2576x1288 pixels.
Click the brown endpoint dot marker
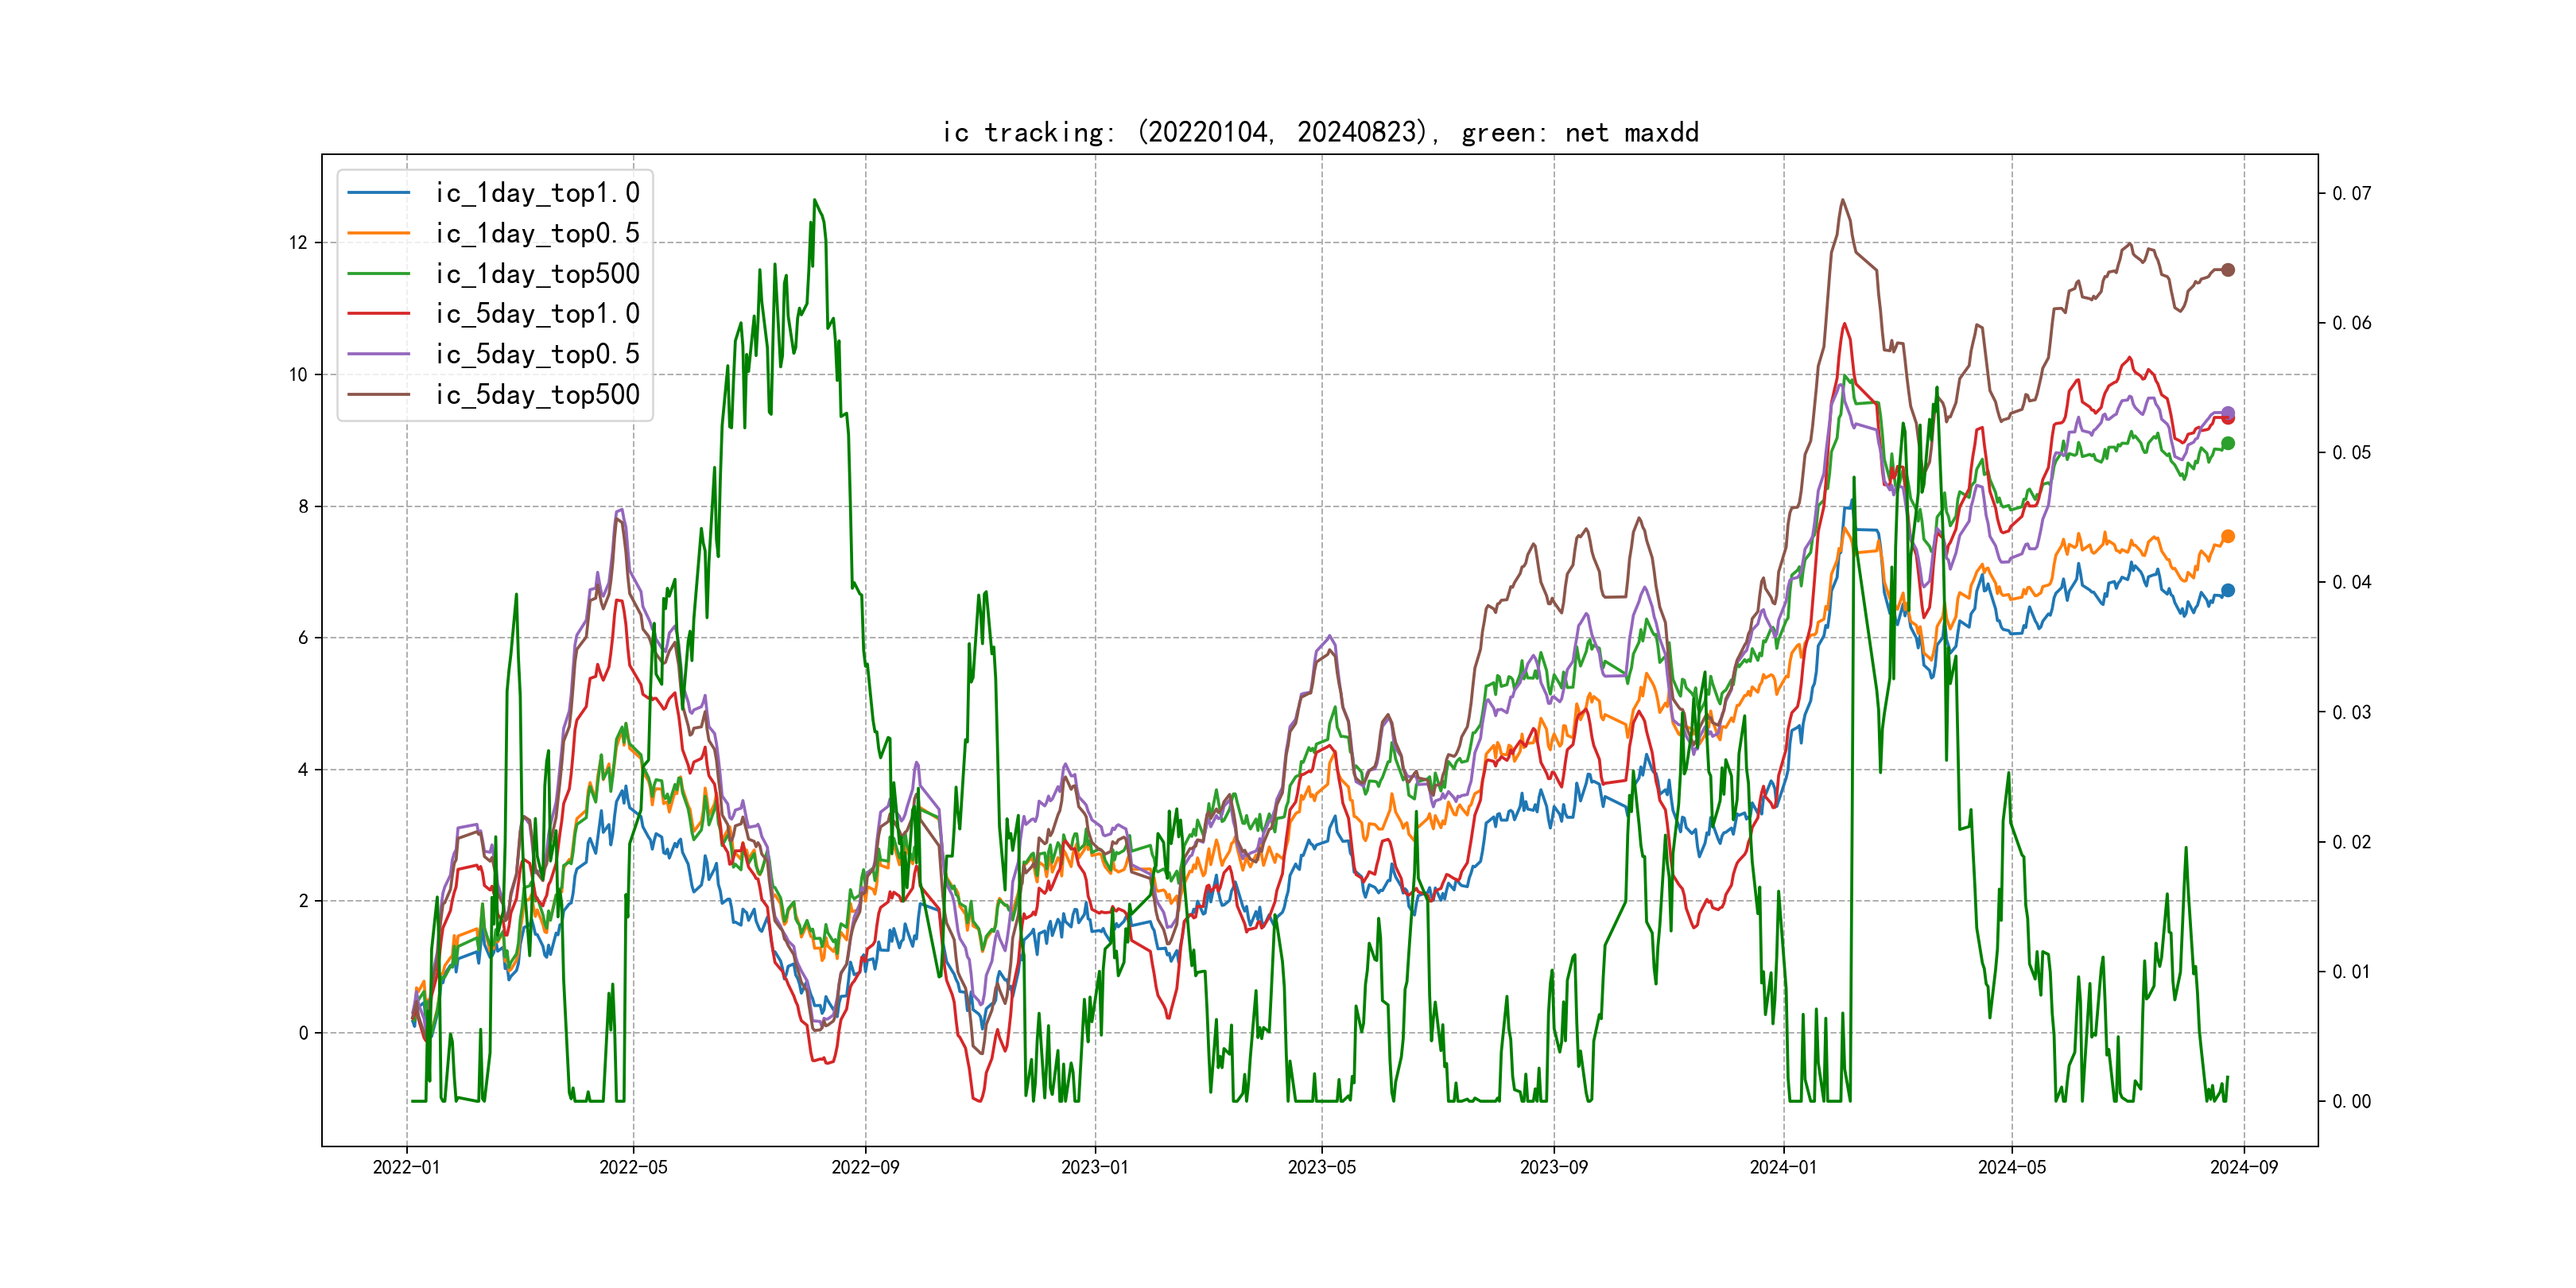point(2227,270)
